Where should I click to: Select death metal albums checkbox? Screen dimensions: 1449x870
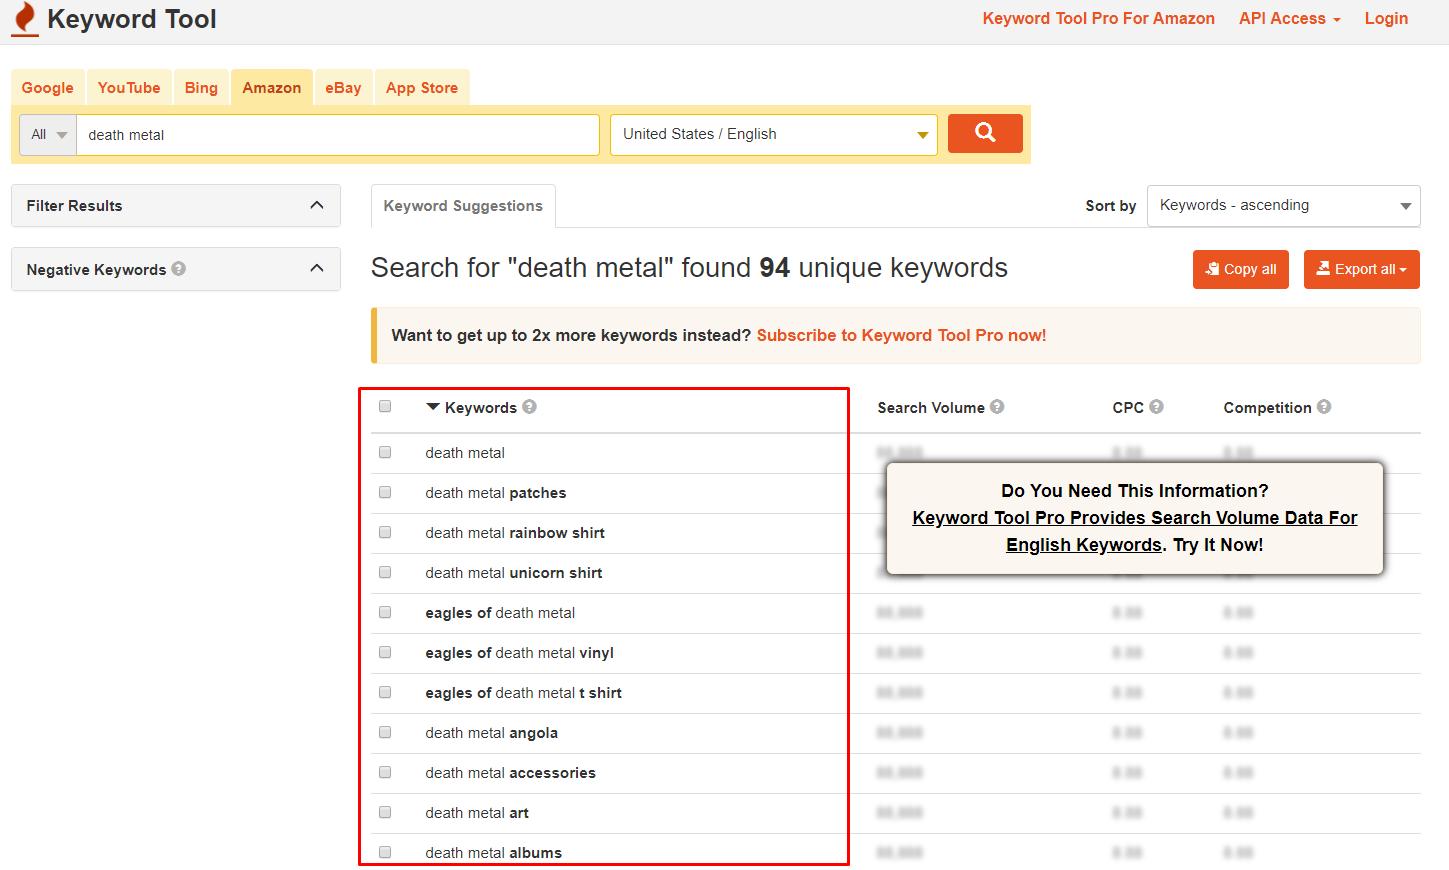385,852
